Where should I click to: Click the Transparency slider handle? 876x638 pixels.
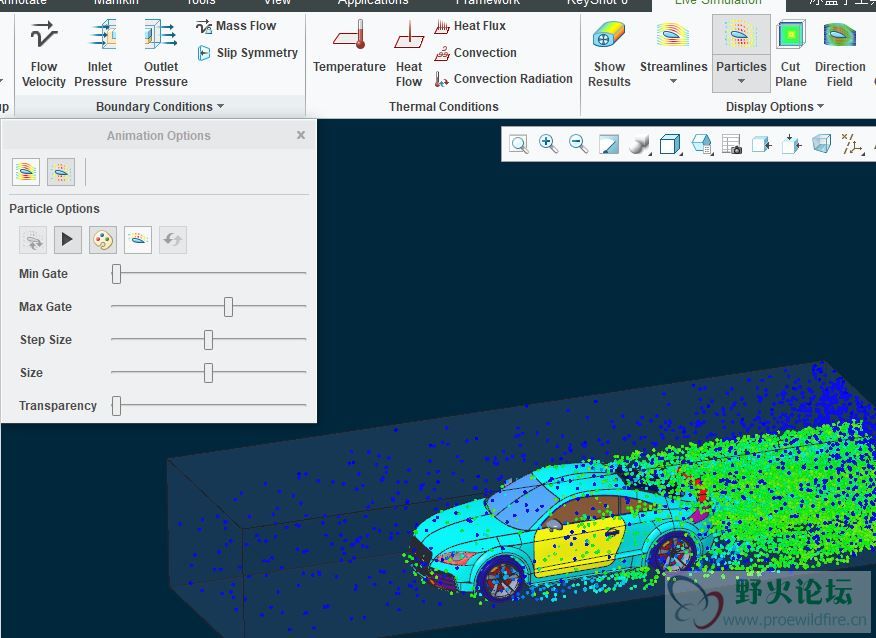coord(116,406)
